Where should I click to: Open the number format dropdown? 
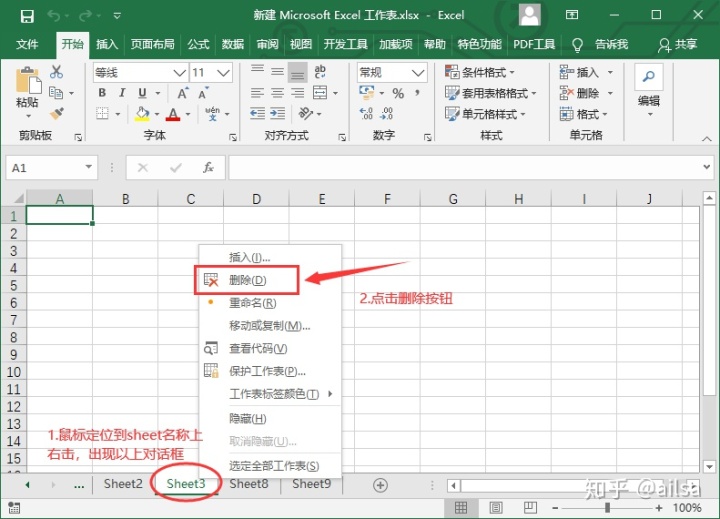coord(418,73)
